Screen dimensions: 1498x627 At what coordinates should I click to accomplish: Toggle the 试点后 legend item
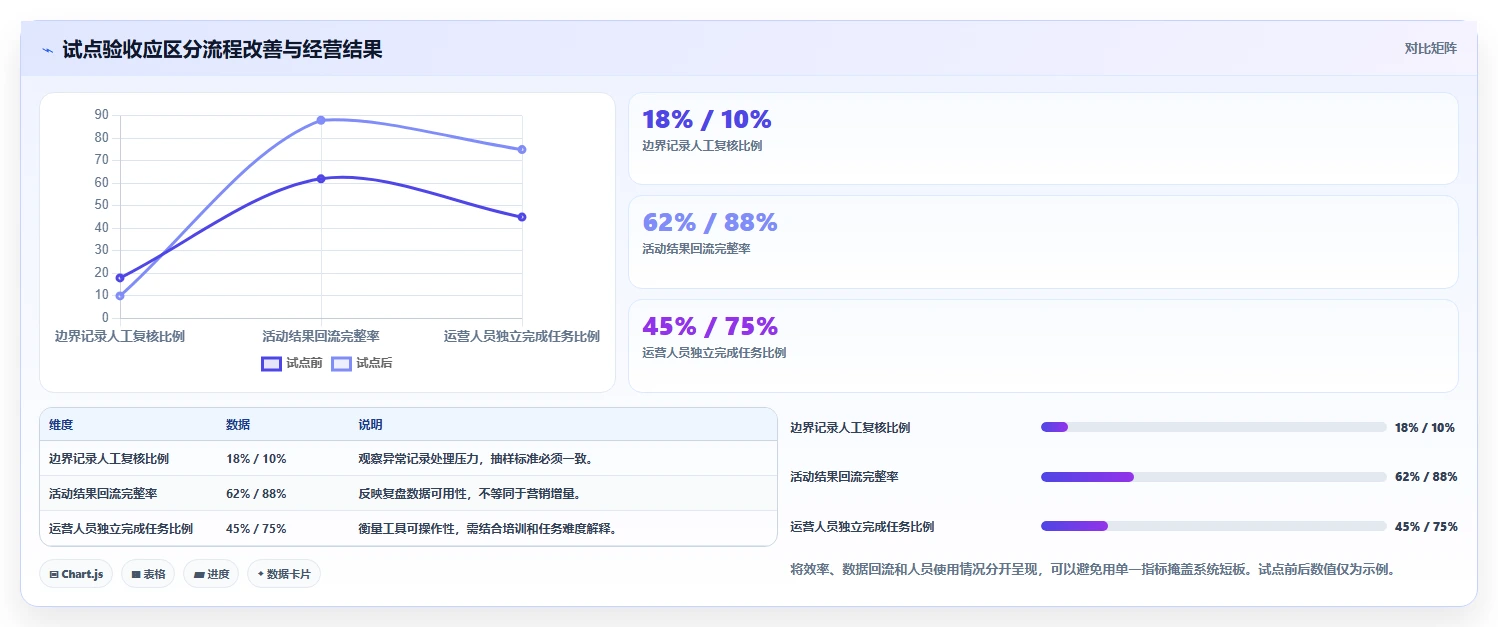click(x=362, y=363)
